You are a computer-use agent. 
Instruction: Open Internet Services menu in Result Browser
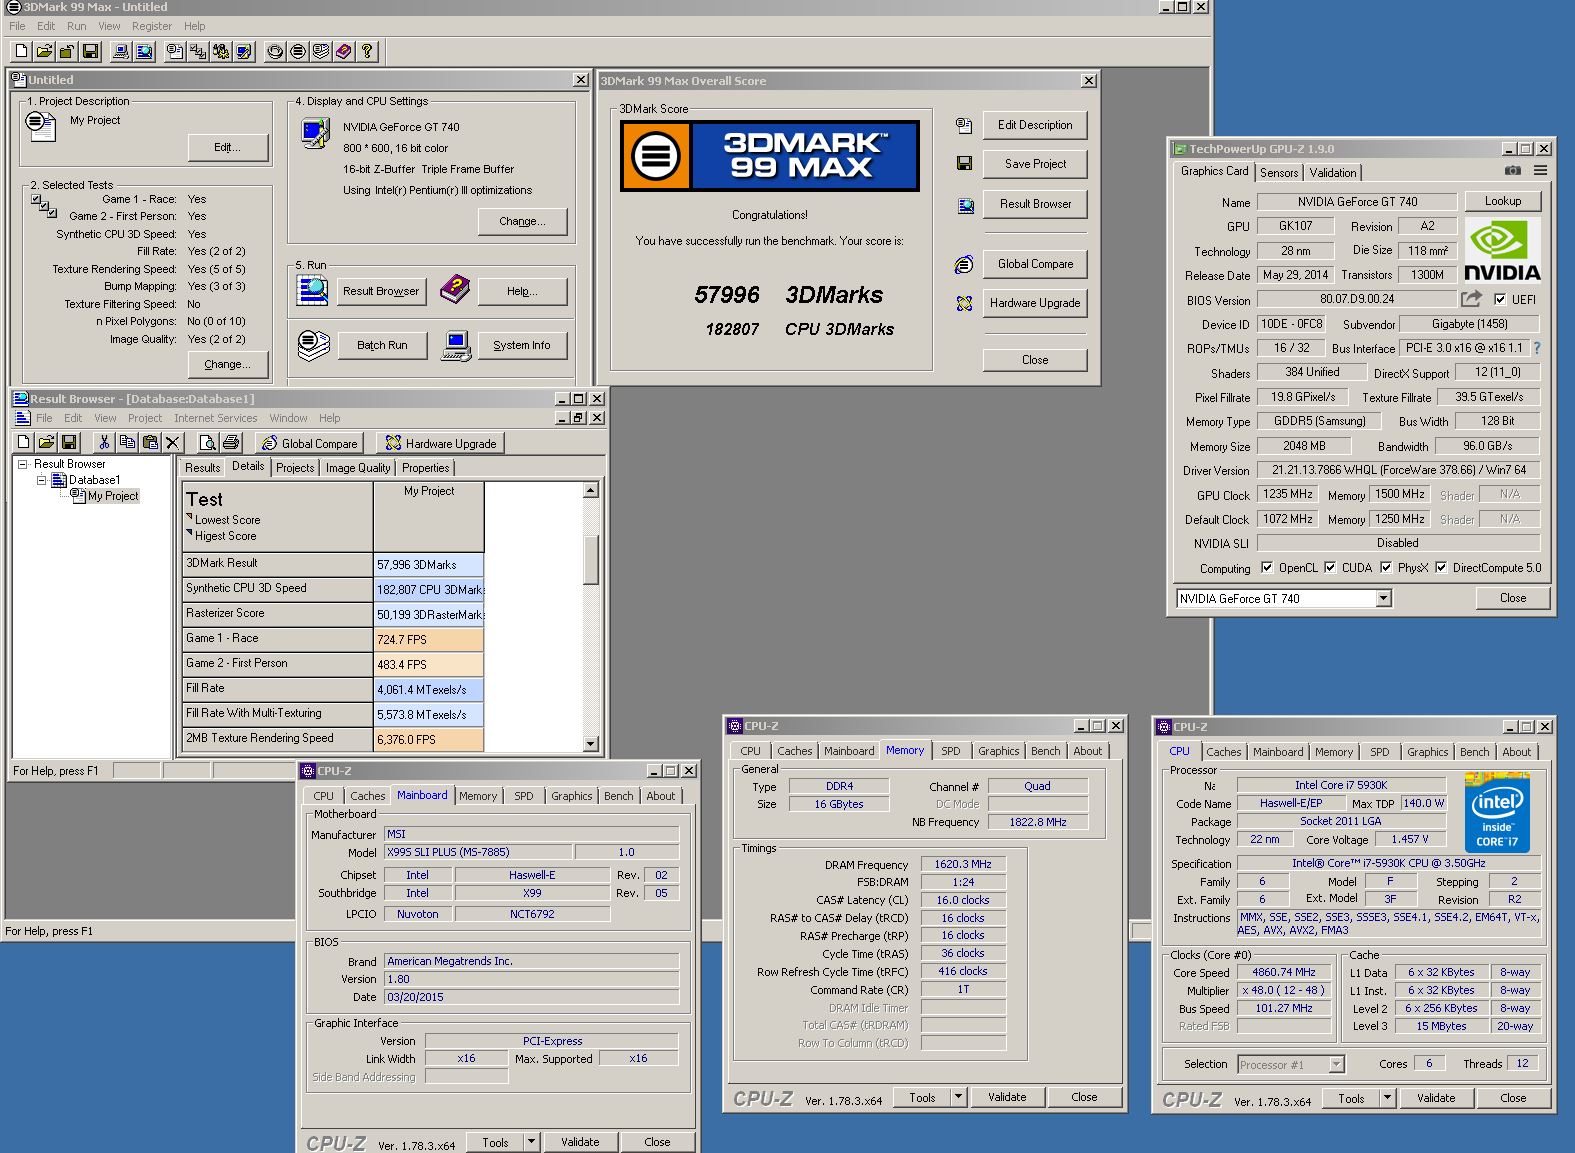[x=215, y=418]
